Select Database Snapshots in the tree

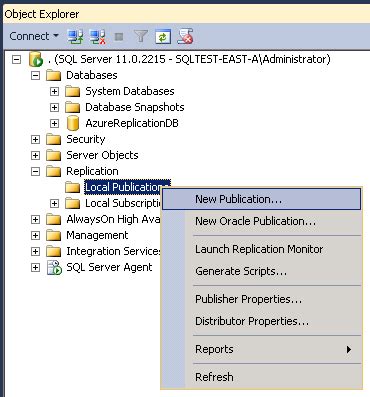[x=135, y=107]
